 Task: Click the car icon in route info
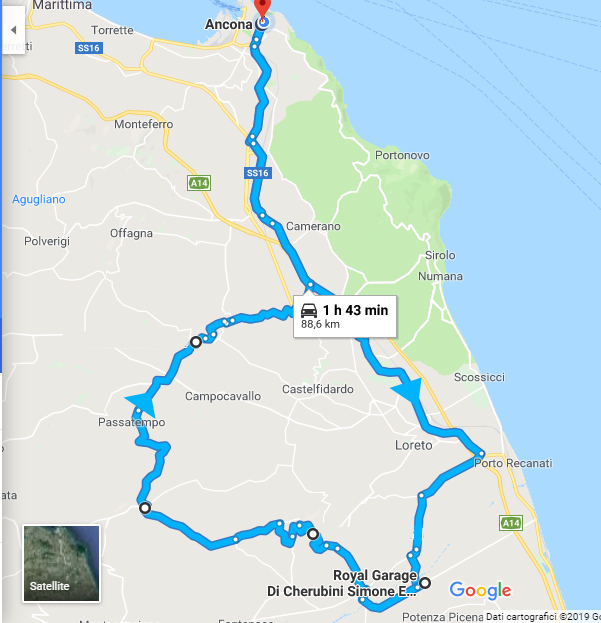pos(309,310)
